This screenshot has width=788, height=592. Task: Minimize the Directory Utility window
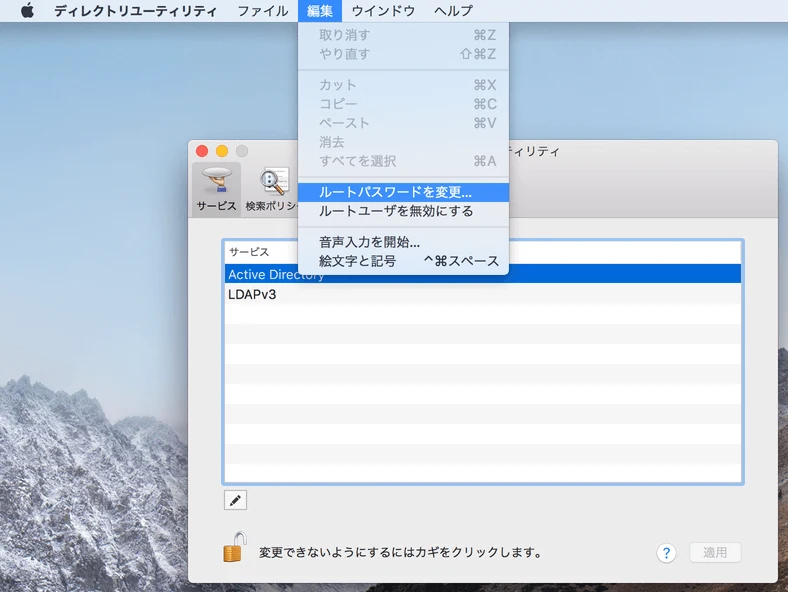coord(222,151)
